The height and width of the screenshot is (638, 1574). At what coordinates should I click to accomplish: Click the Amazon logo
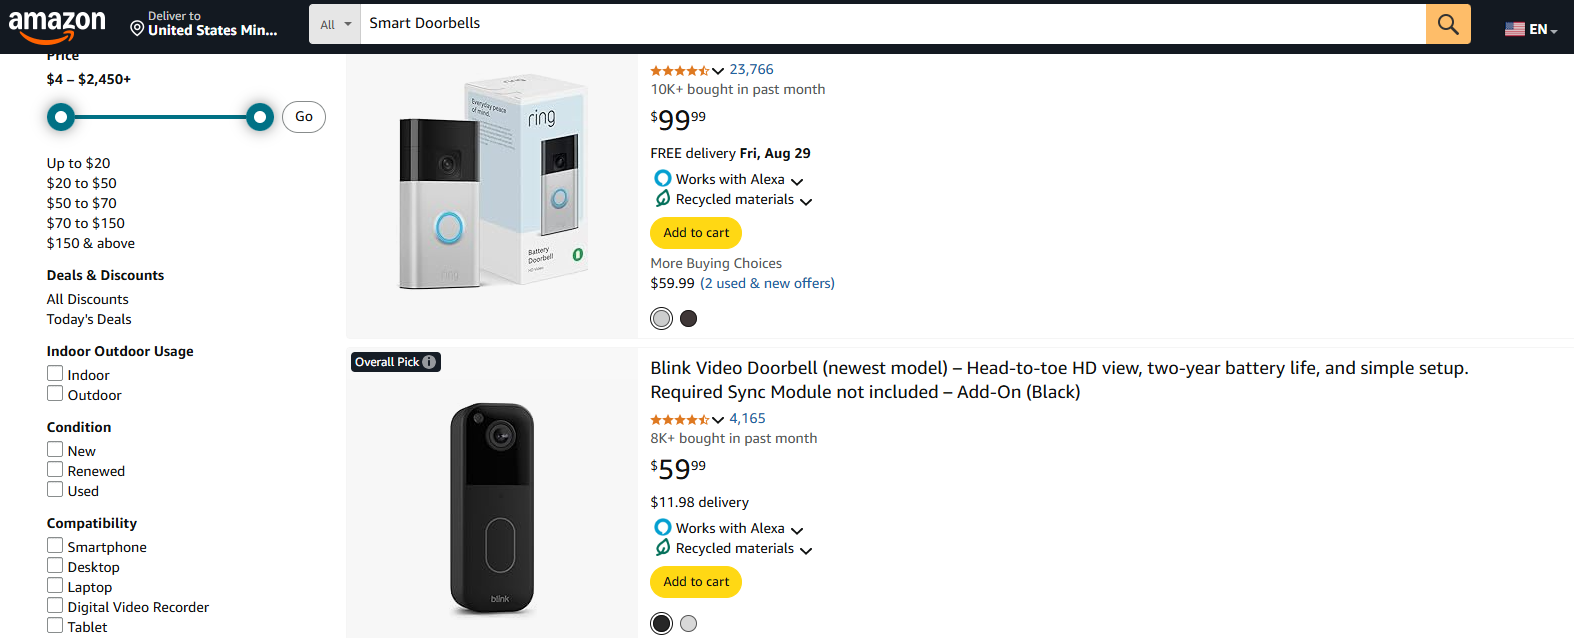point(58,24)
